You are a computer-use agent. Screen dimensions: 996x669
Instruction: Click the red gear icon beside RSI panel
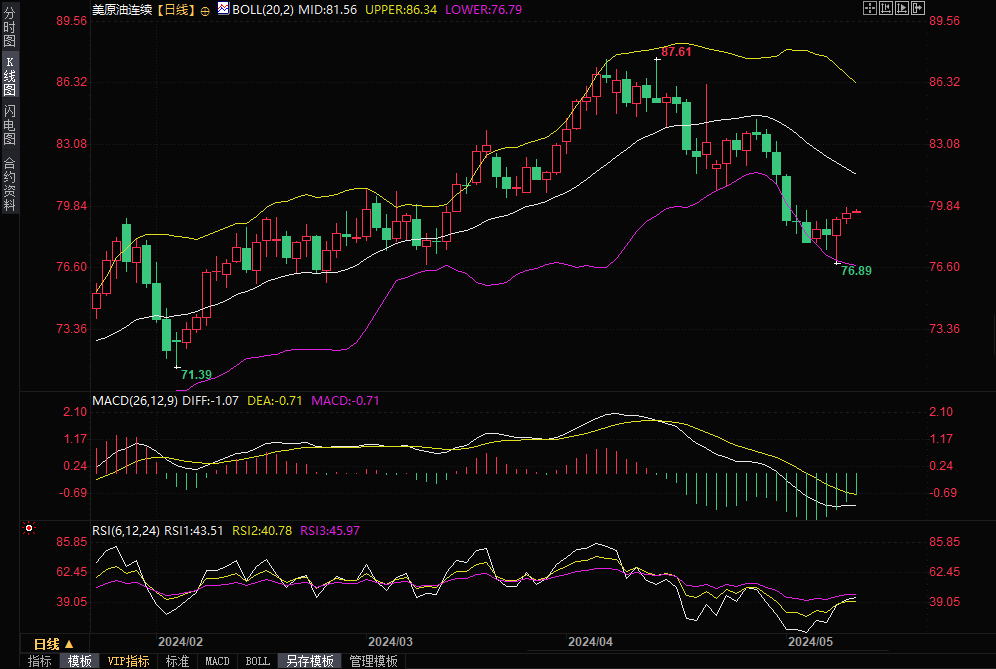click(29, 528)
